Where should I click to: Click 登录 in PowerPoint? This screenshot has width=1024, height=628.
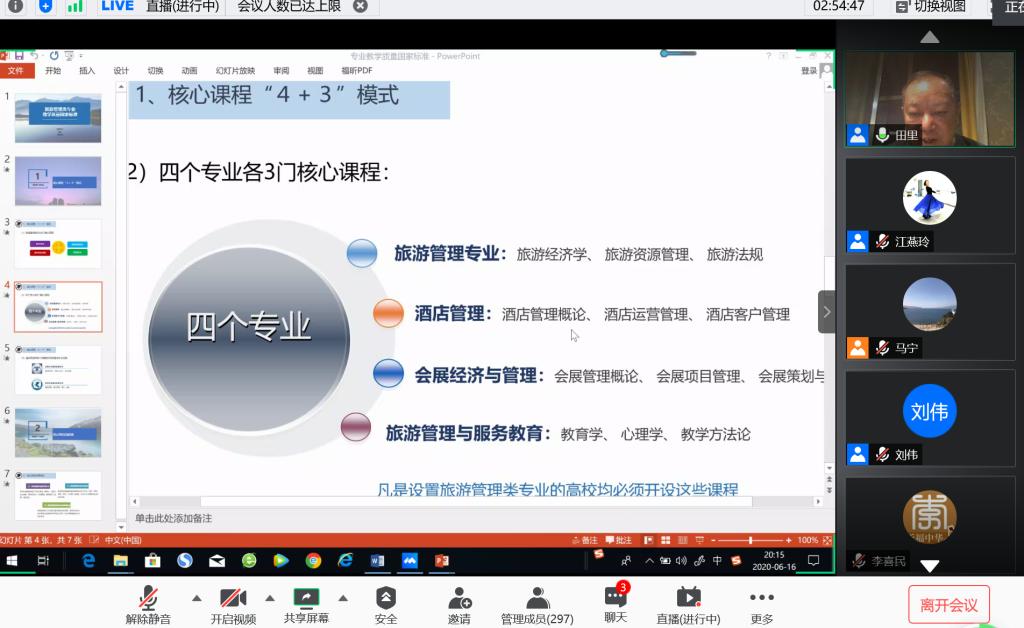tap(808, 71)
